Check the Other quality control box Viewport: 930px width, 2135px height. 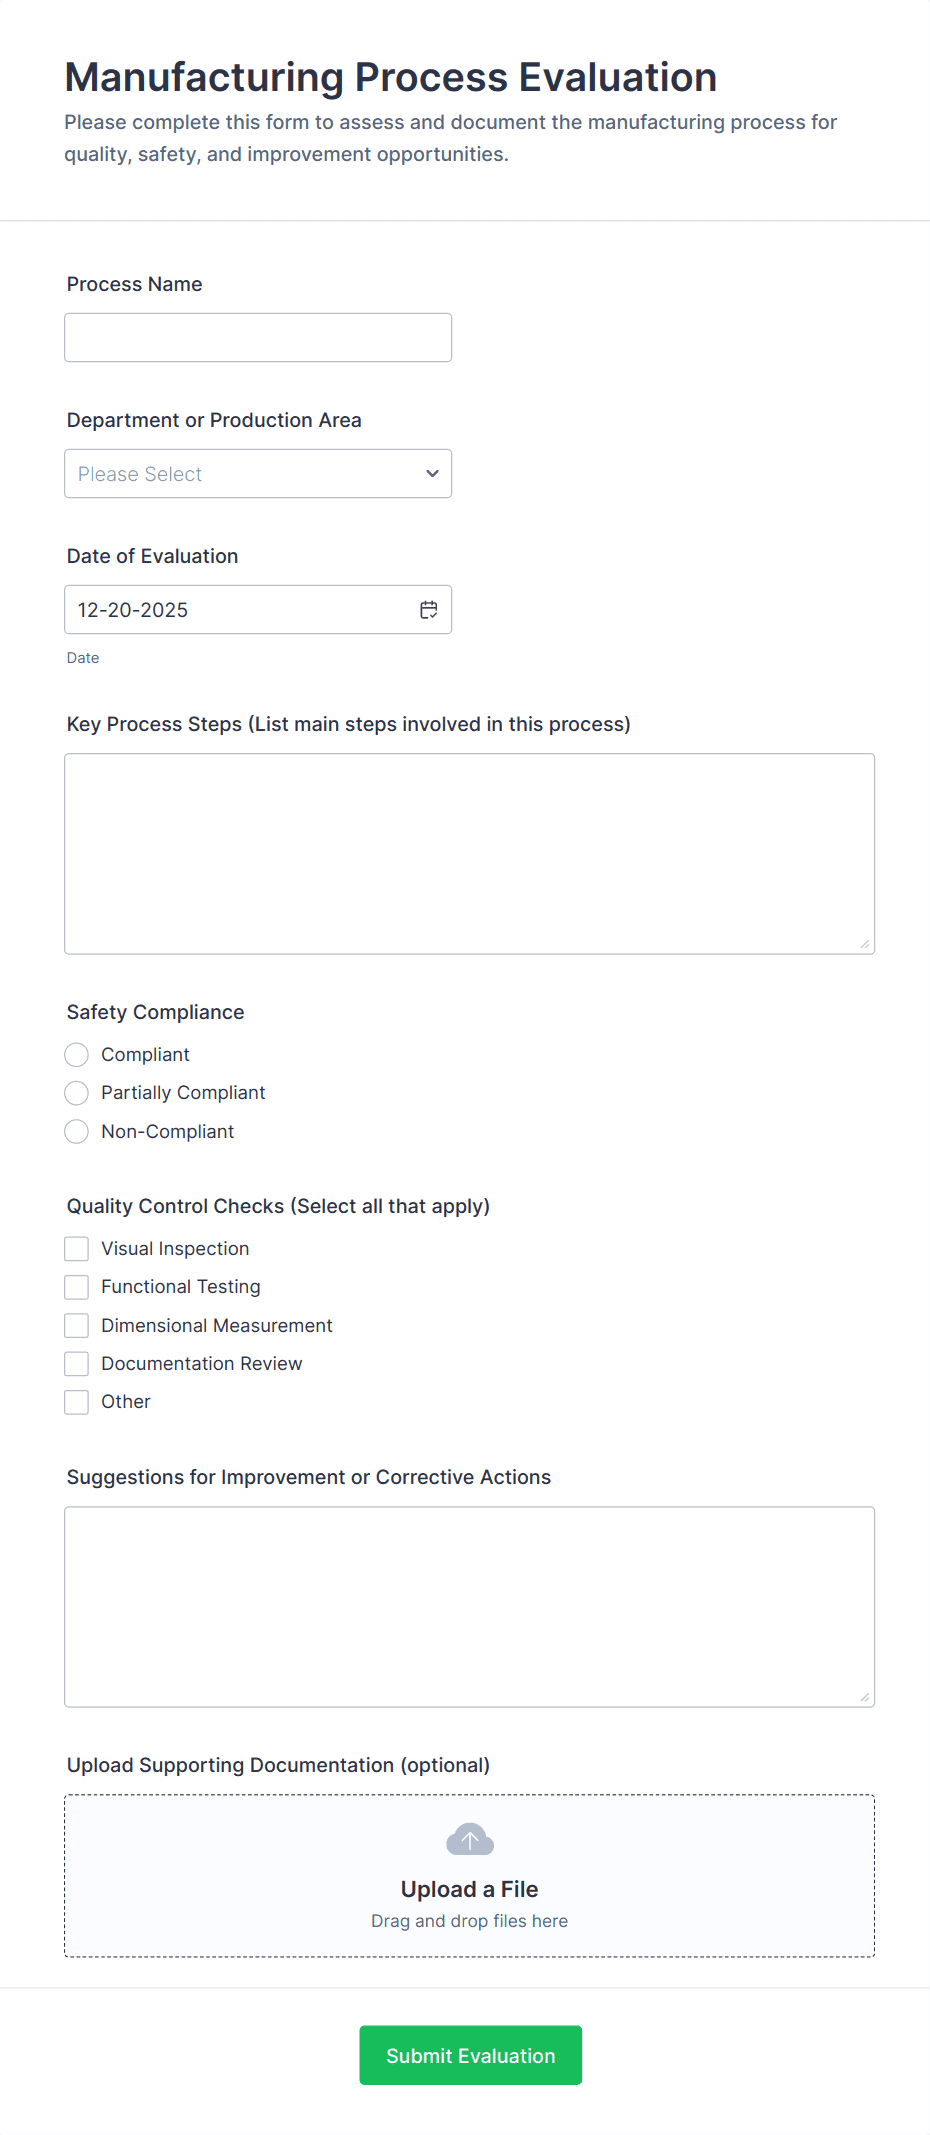tap(76, 1401)
